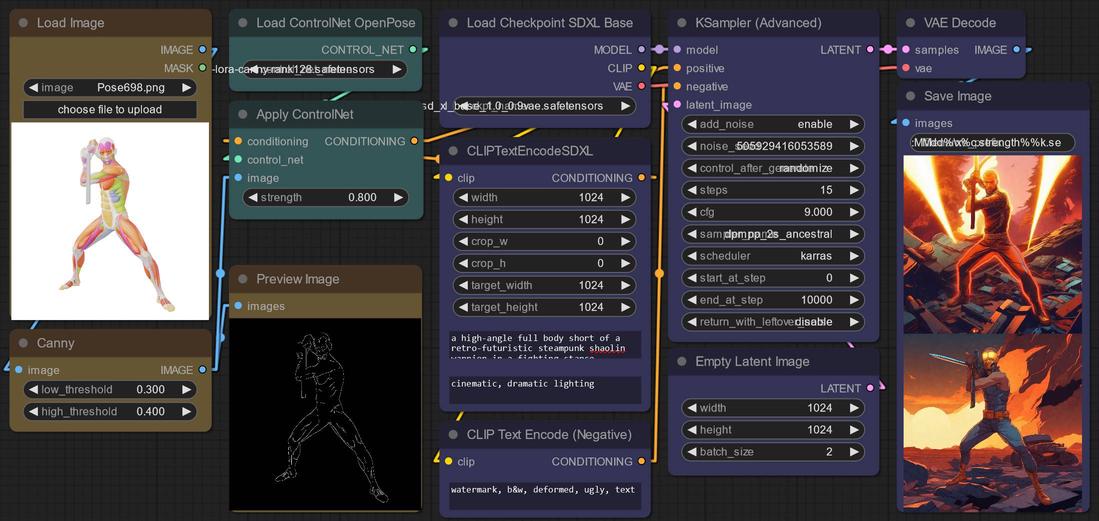The height and width of the screenshot is (521, 1099).
Task: Click the MODEL output socket on Load Checkpoint
Action: tap(641, 50)
